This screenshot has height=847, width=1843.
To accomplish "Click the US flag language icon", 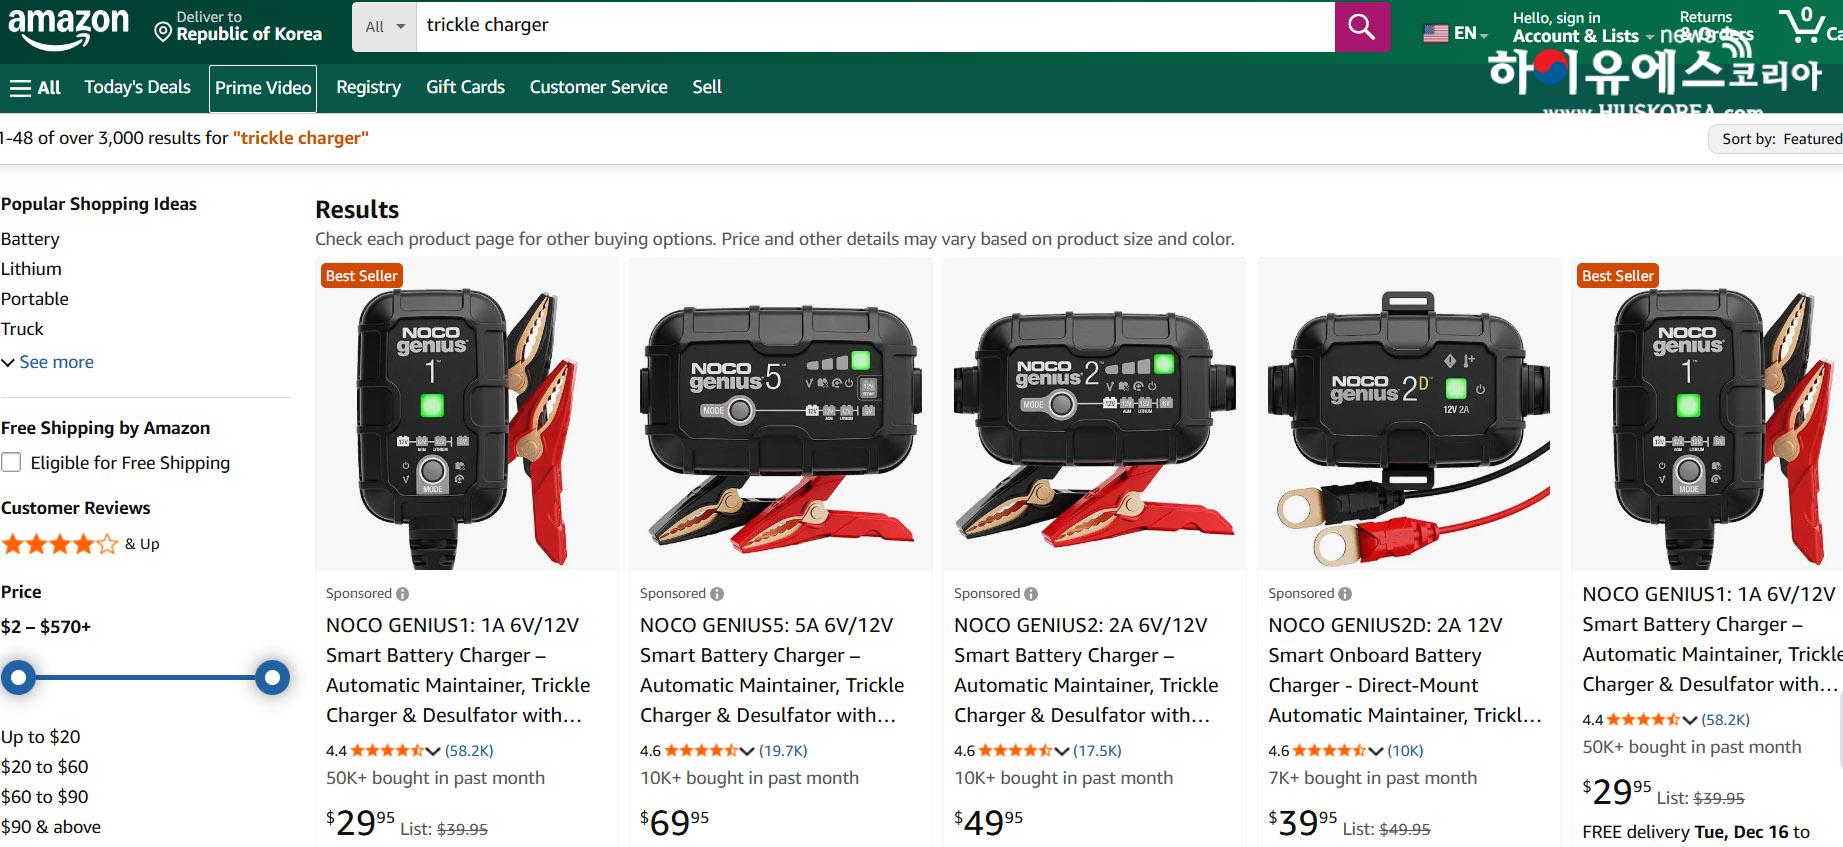I will 1436,34.
